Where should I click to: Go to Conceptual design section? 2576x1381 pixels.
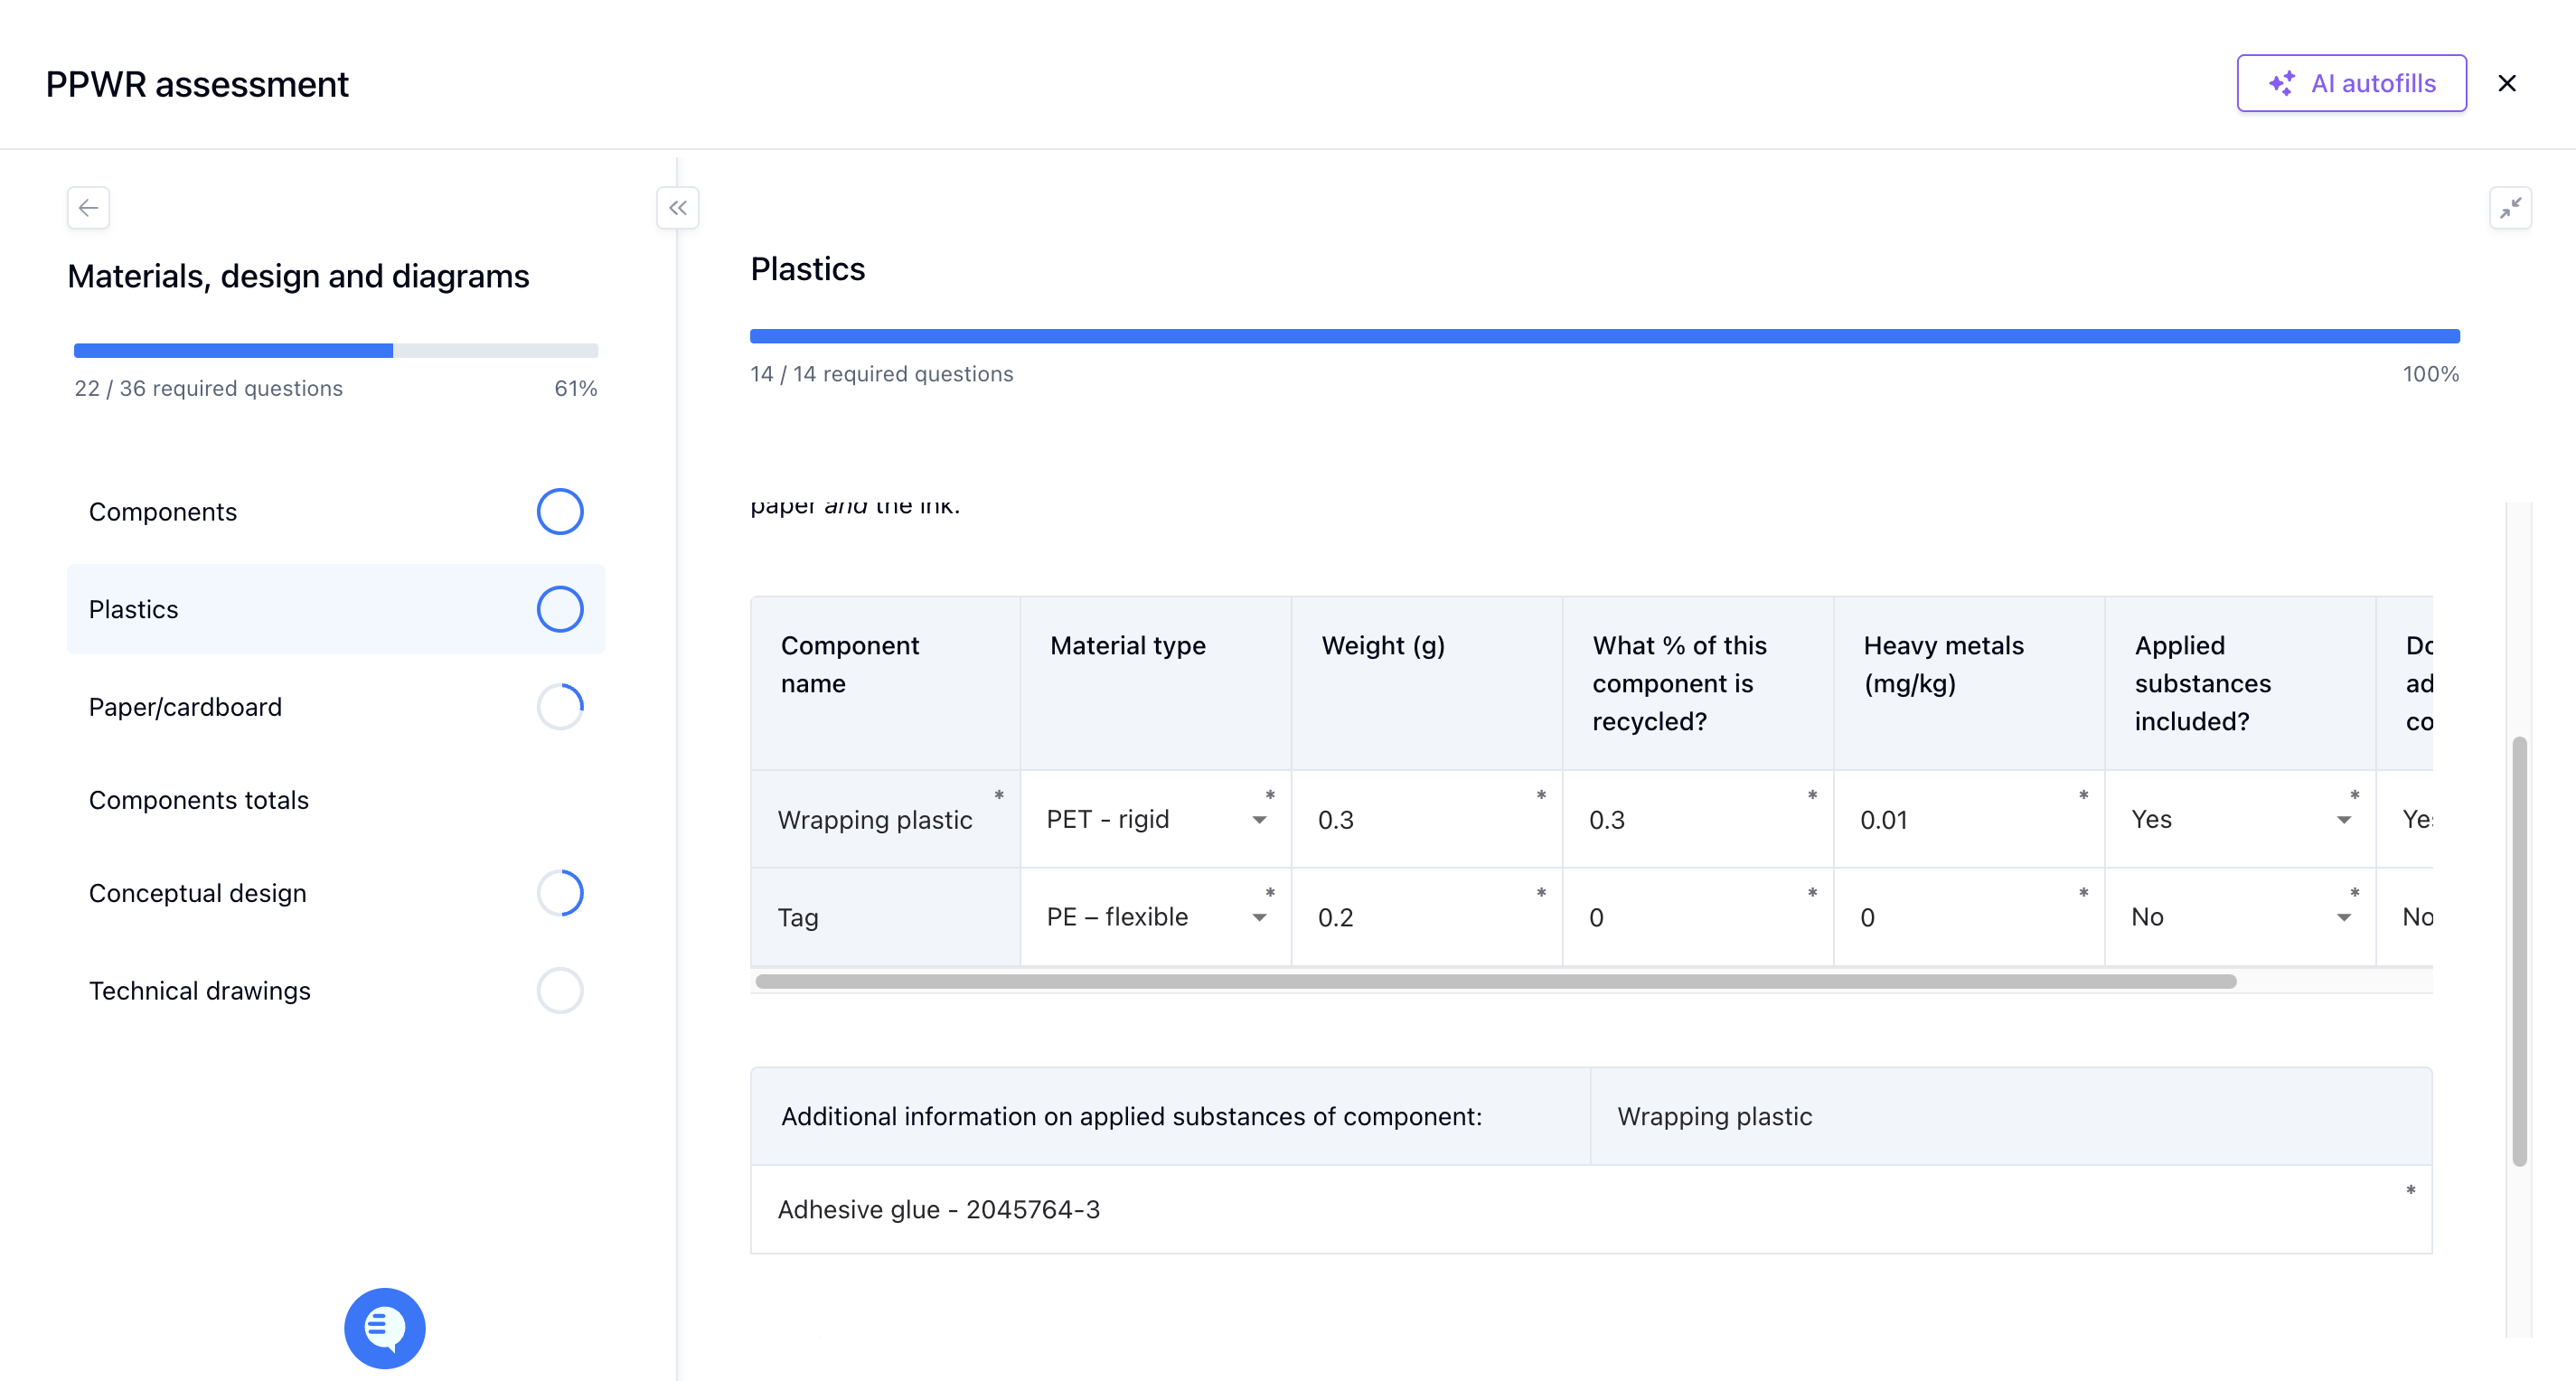pos(336,893)
